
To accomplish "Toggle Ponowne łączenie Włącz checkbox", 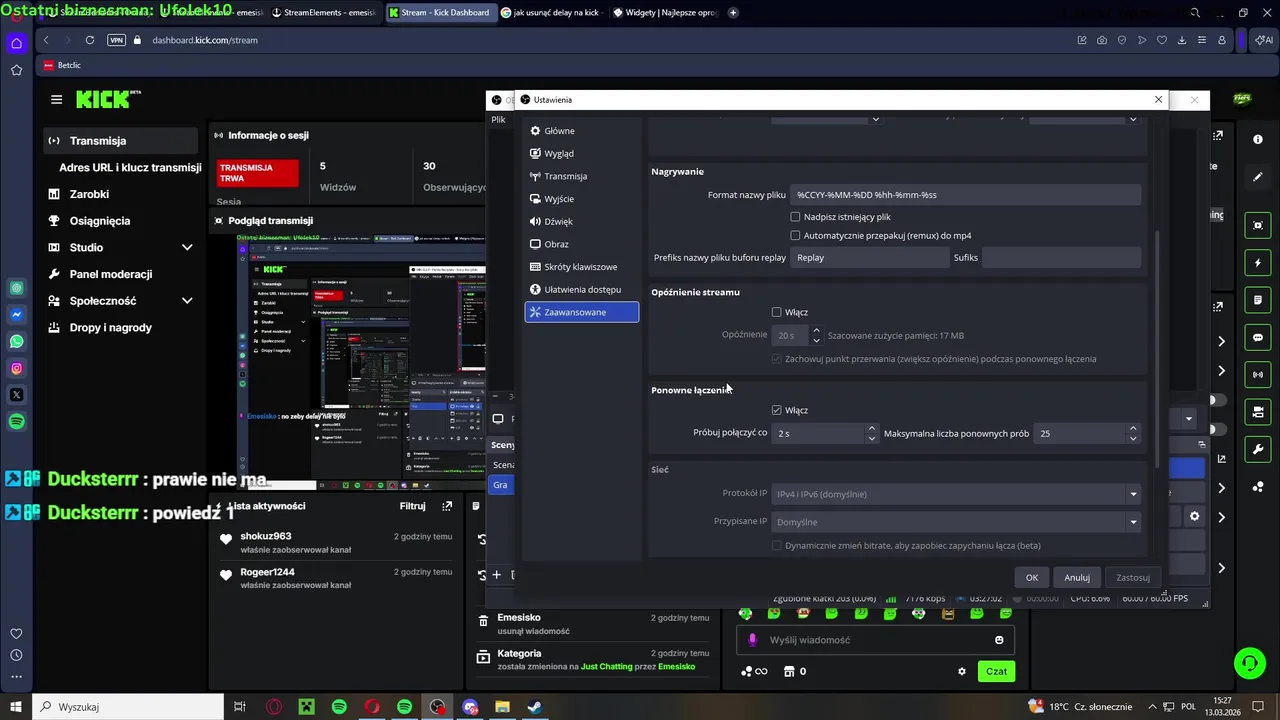I will (777, 410).
